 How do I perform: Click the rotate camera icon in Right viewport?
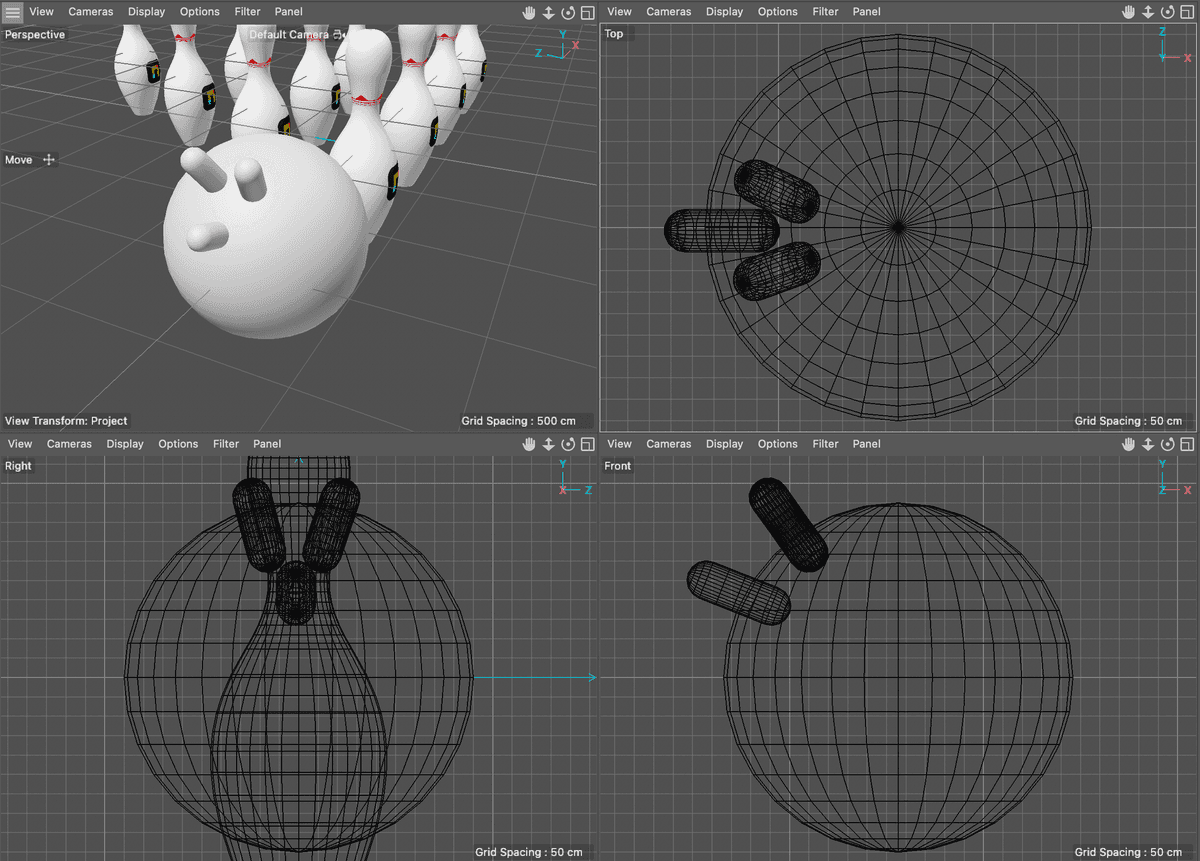pyautogui.click(x=568, y=444)
